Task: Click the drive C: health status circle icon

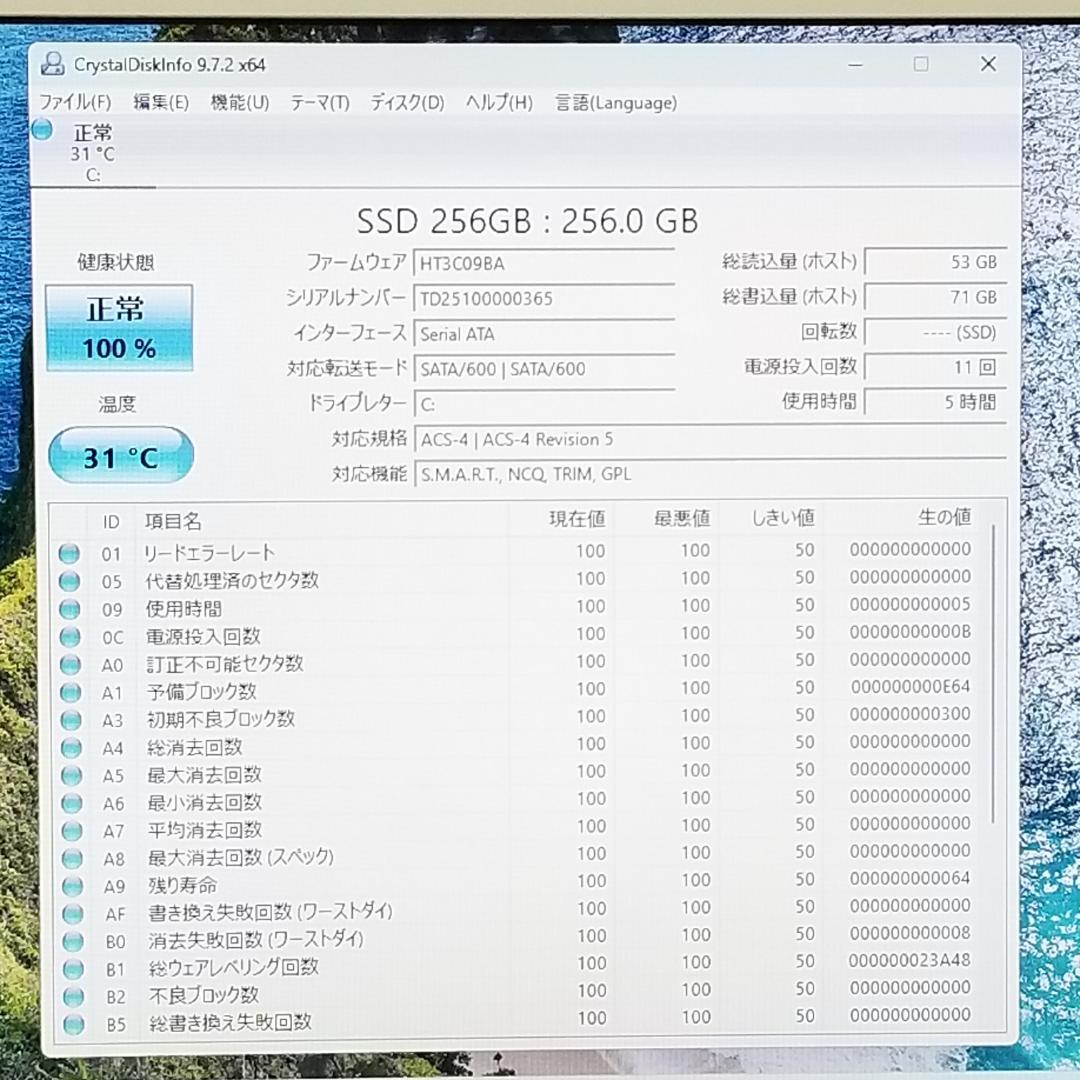Action: [x=42, y=129]
